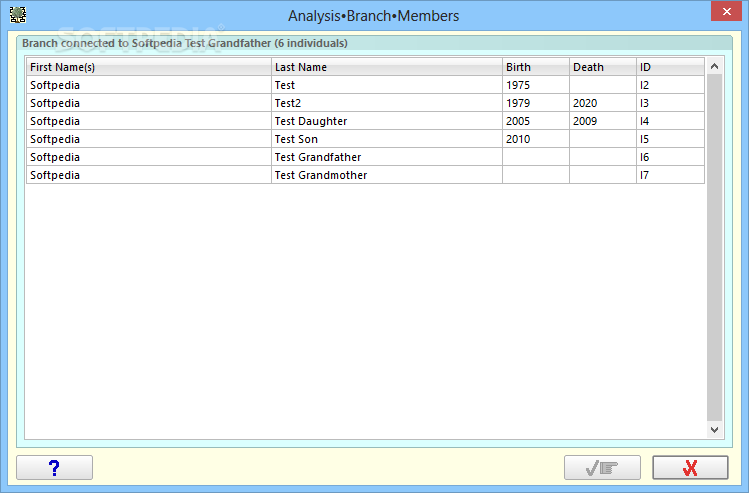Click ID cell I7
Screen dimensions: 749x493
[x=670, y=175]
